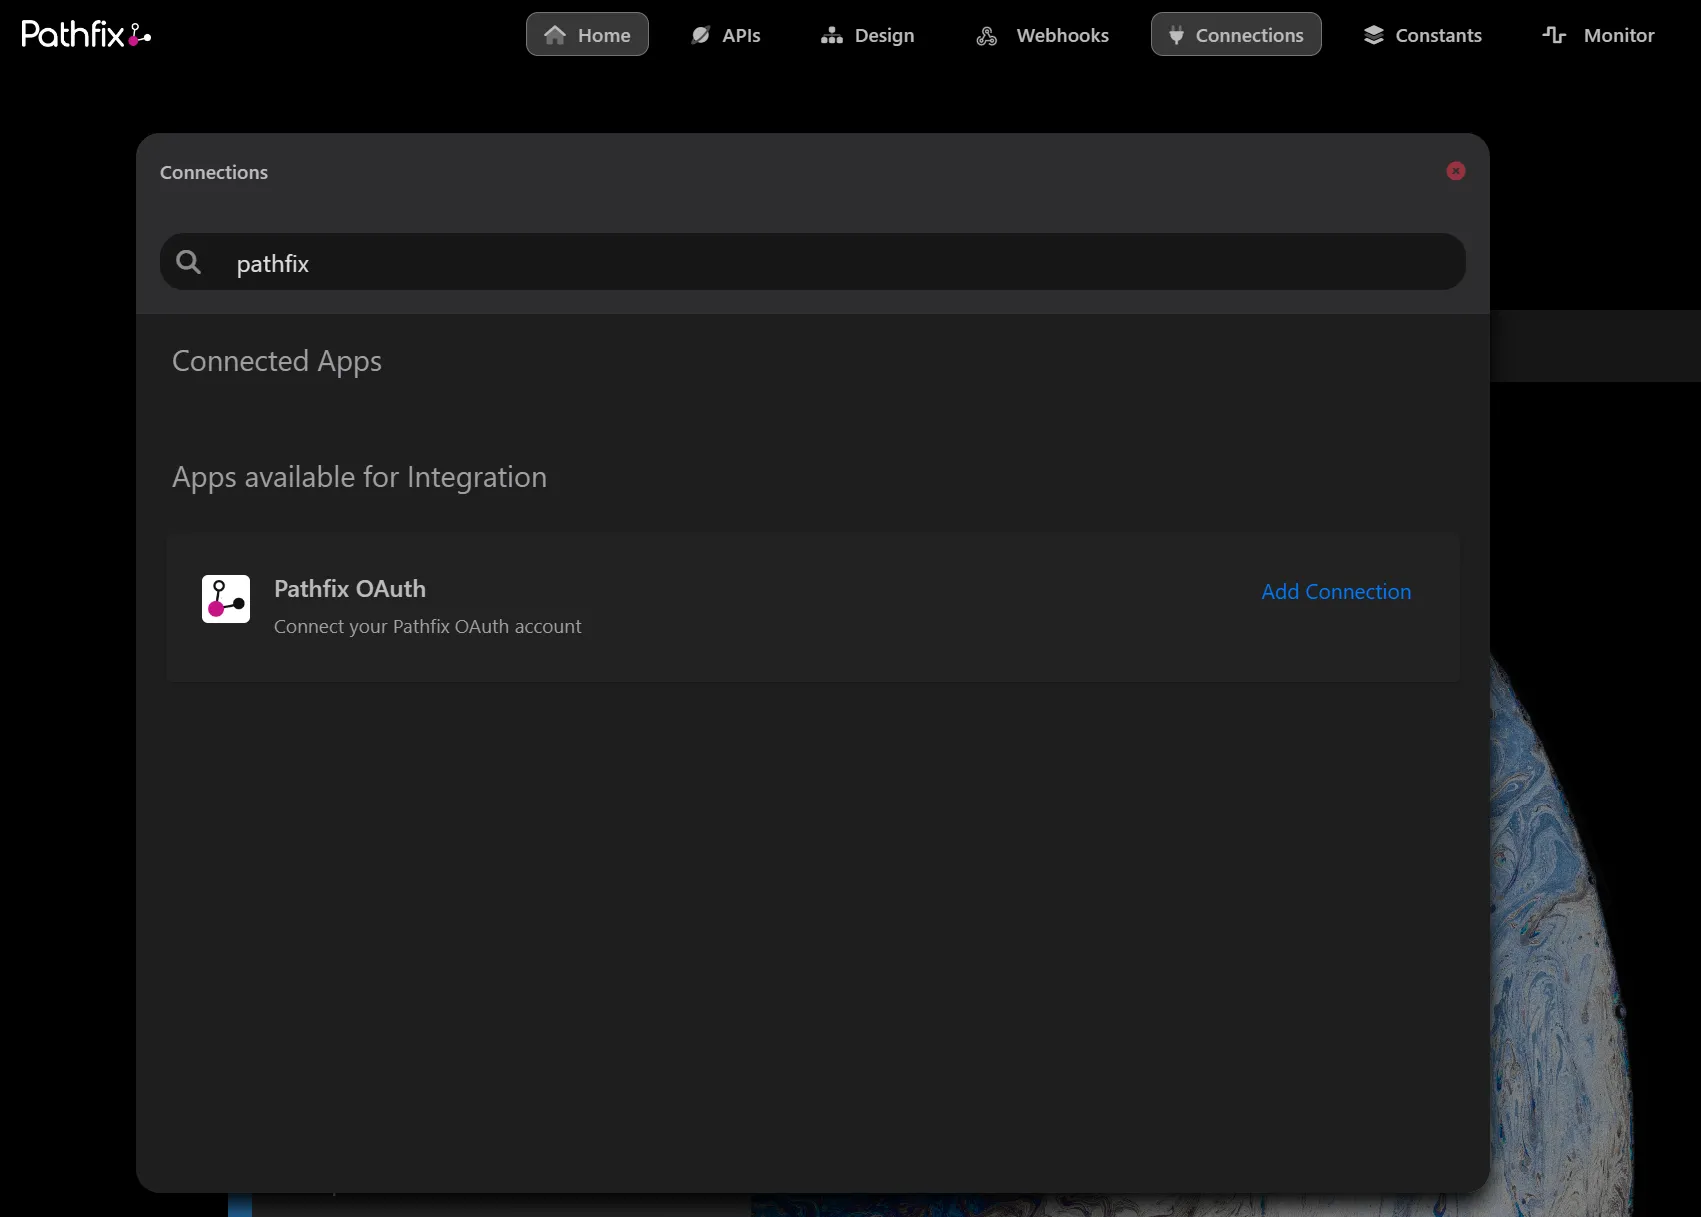
Task: Open the Constants section
Action: click(1423, 35)
